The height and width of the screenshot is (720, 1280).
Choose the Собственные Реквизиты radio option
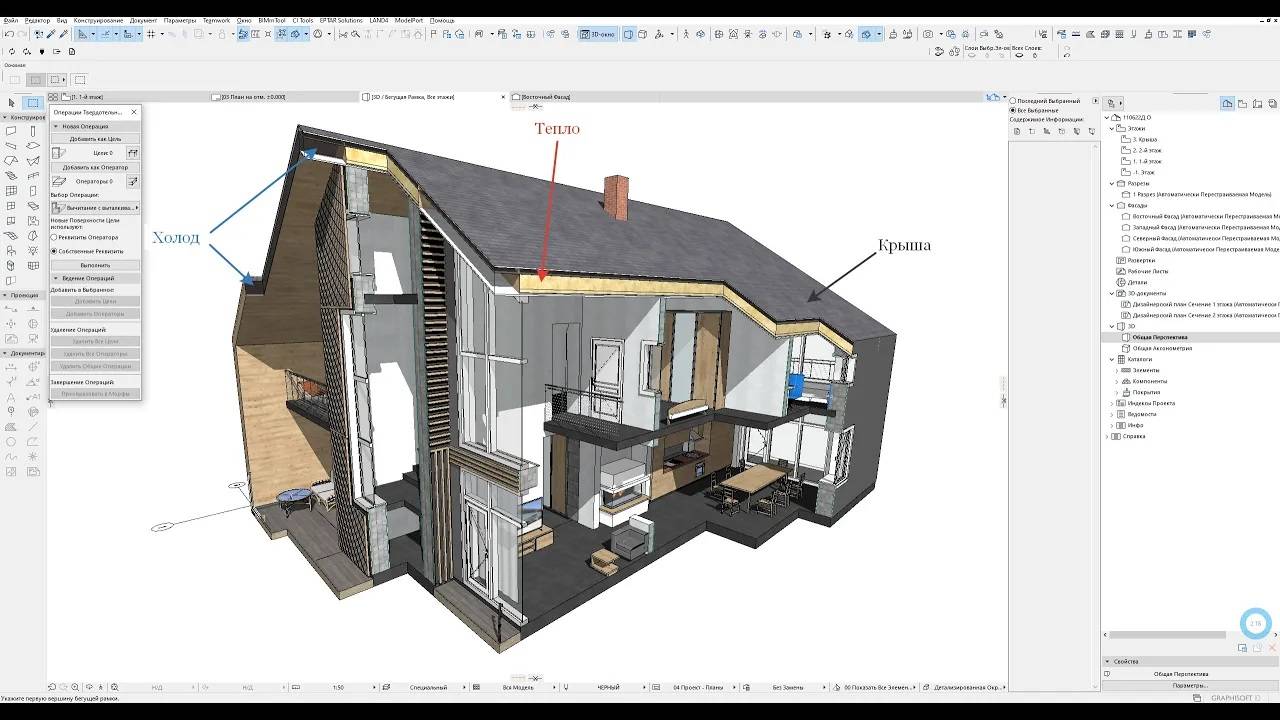[54, 251]
